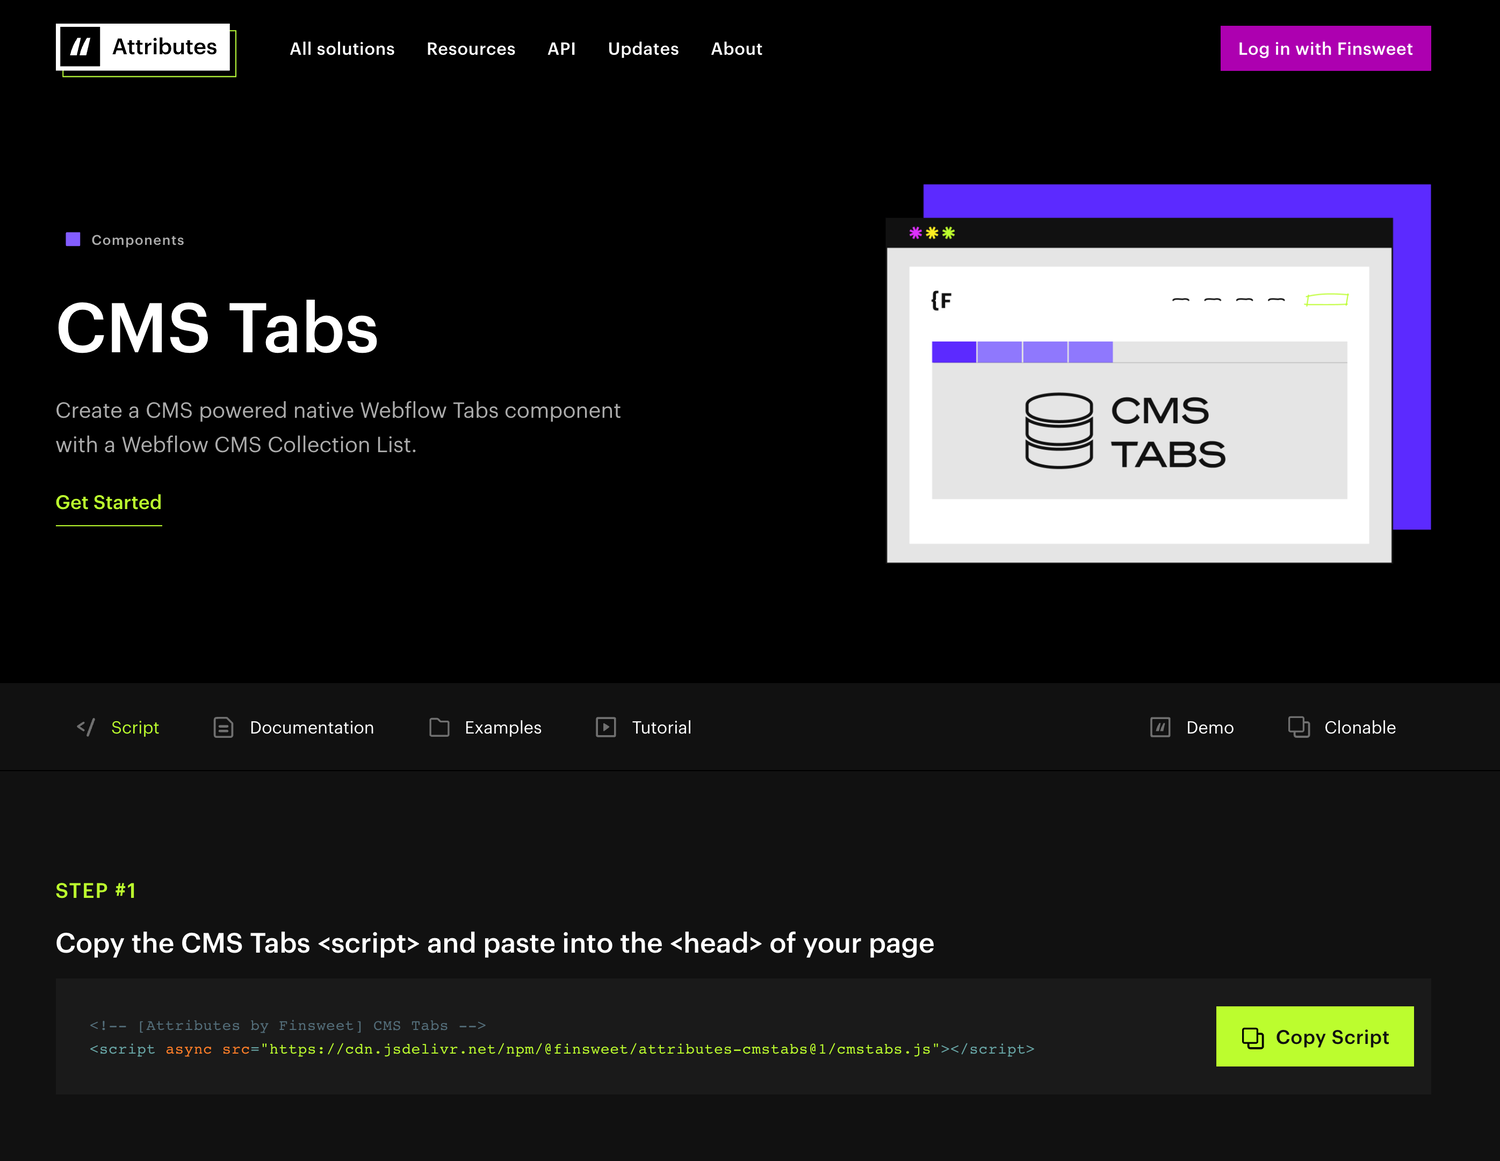This screenshot has height=1161, width=1500.
Task: Click the Demo icon
Action: click(x=1160, y=727)
